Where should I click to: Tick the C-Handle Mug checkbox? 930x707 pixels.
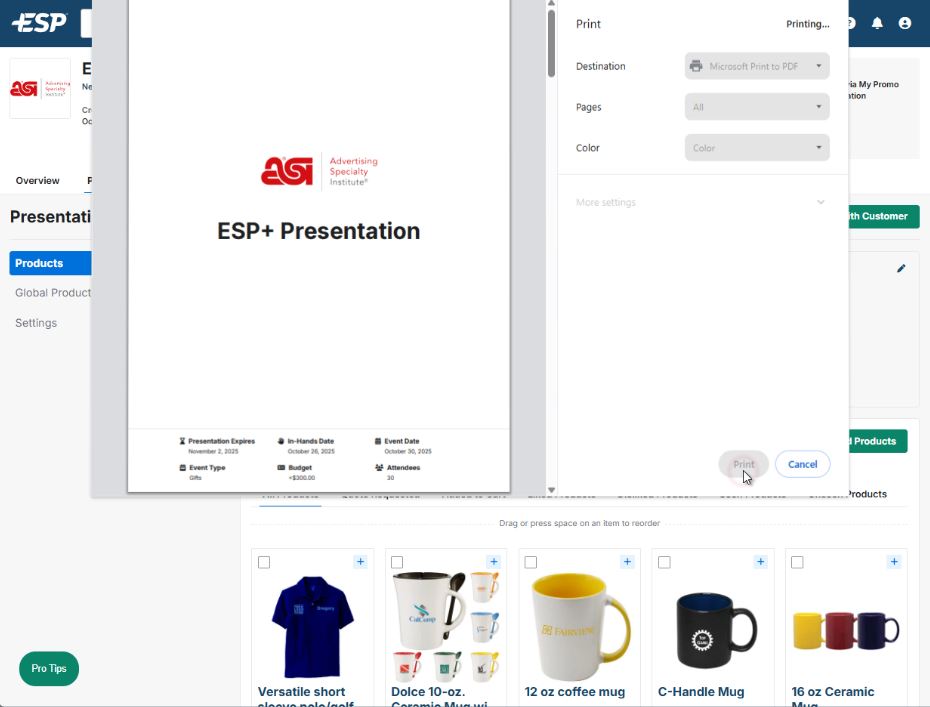(664, 563)
